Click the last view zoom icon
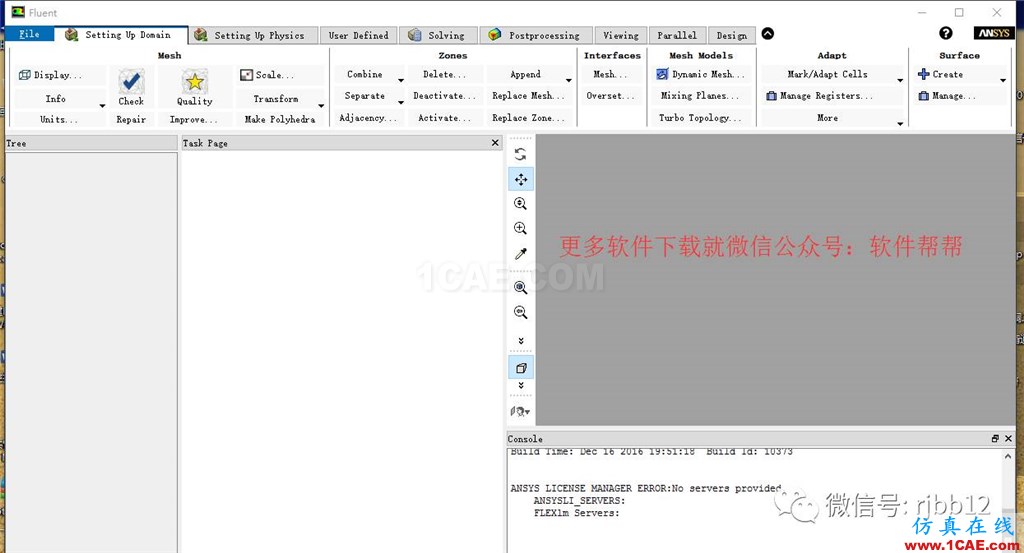Image resolution: width=1024 pixels, height=553 pixels. tap(520, 312)
